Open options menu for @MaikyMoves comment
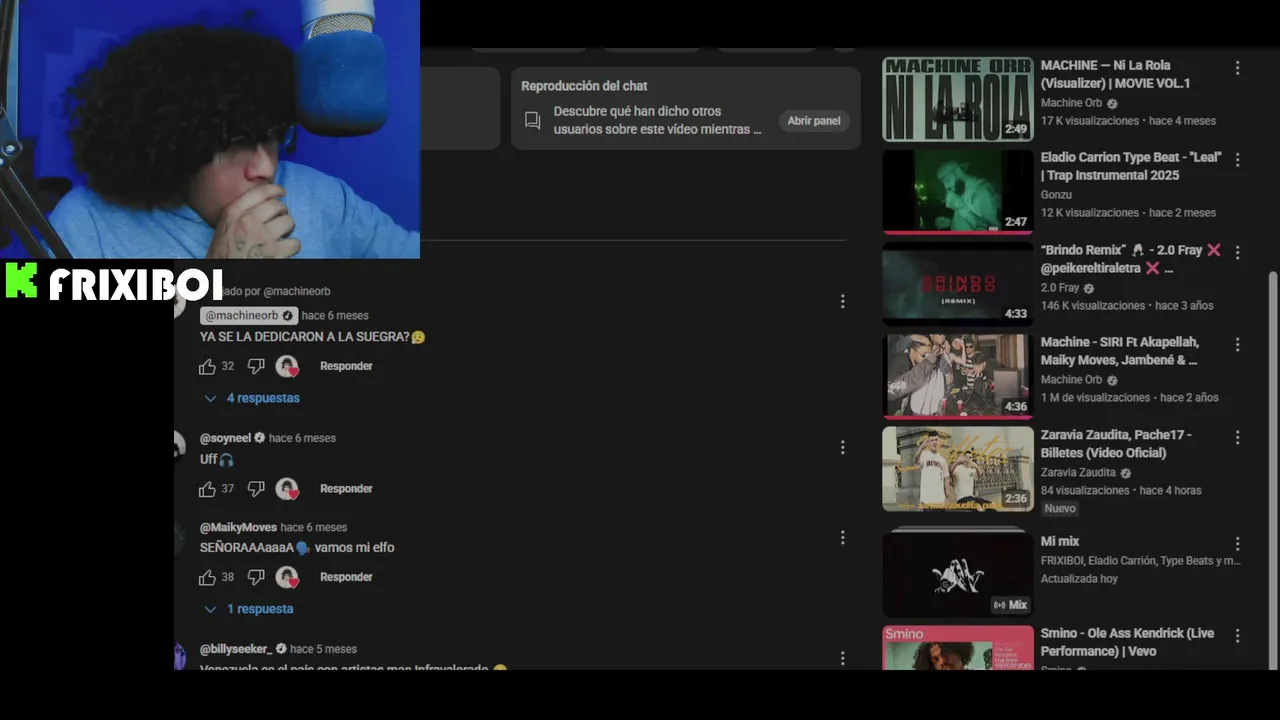Image resolution: width=1280 pixels, height=720 pixels. [842, 538]
